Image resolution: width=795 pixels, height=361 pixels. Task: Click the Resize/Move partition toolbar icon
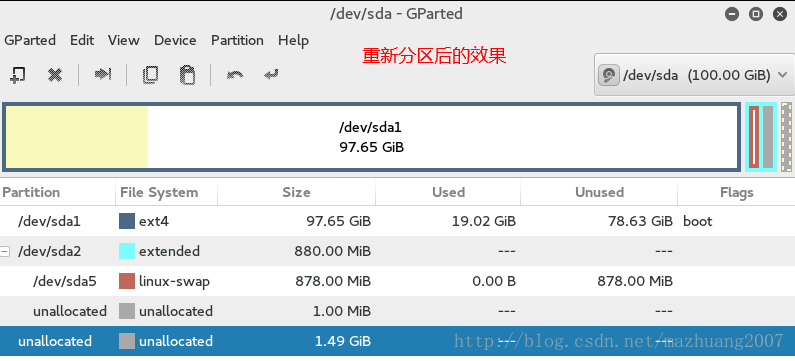(102, 75)
